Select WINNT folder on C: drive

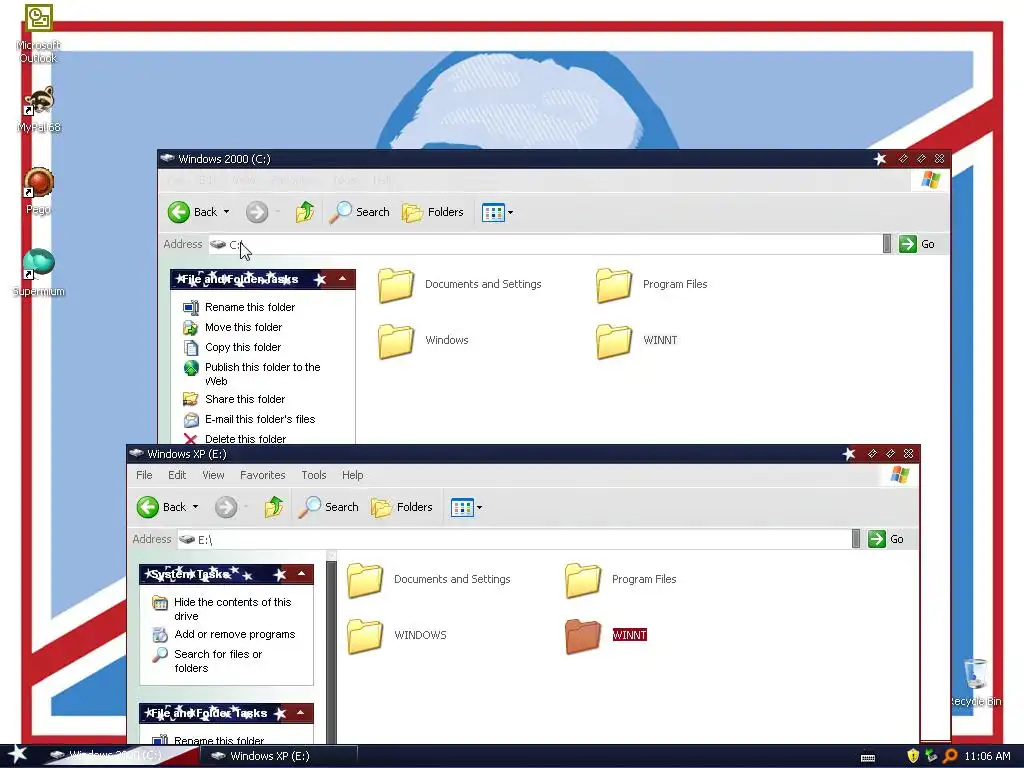click(637, 341)
